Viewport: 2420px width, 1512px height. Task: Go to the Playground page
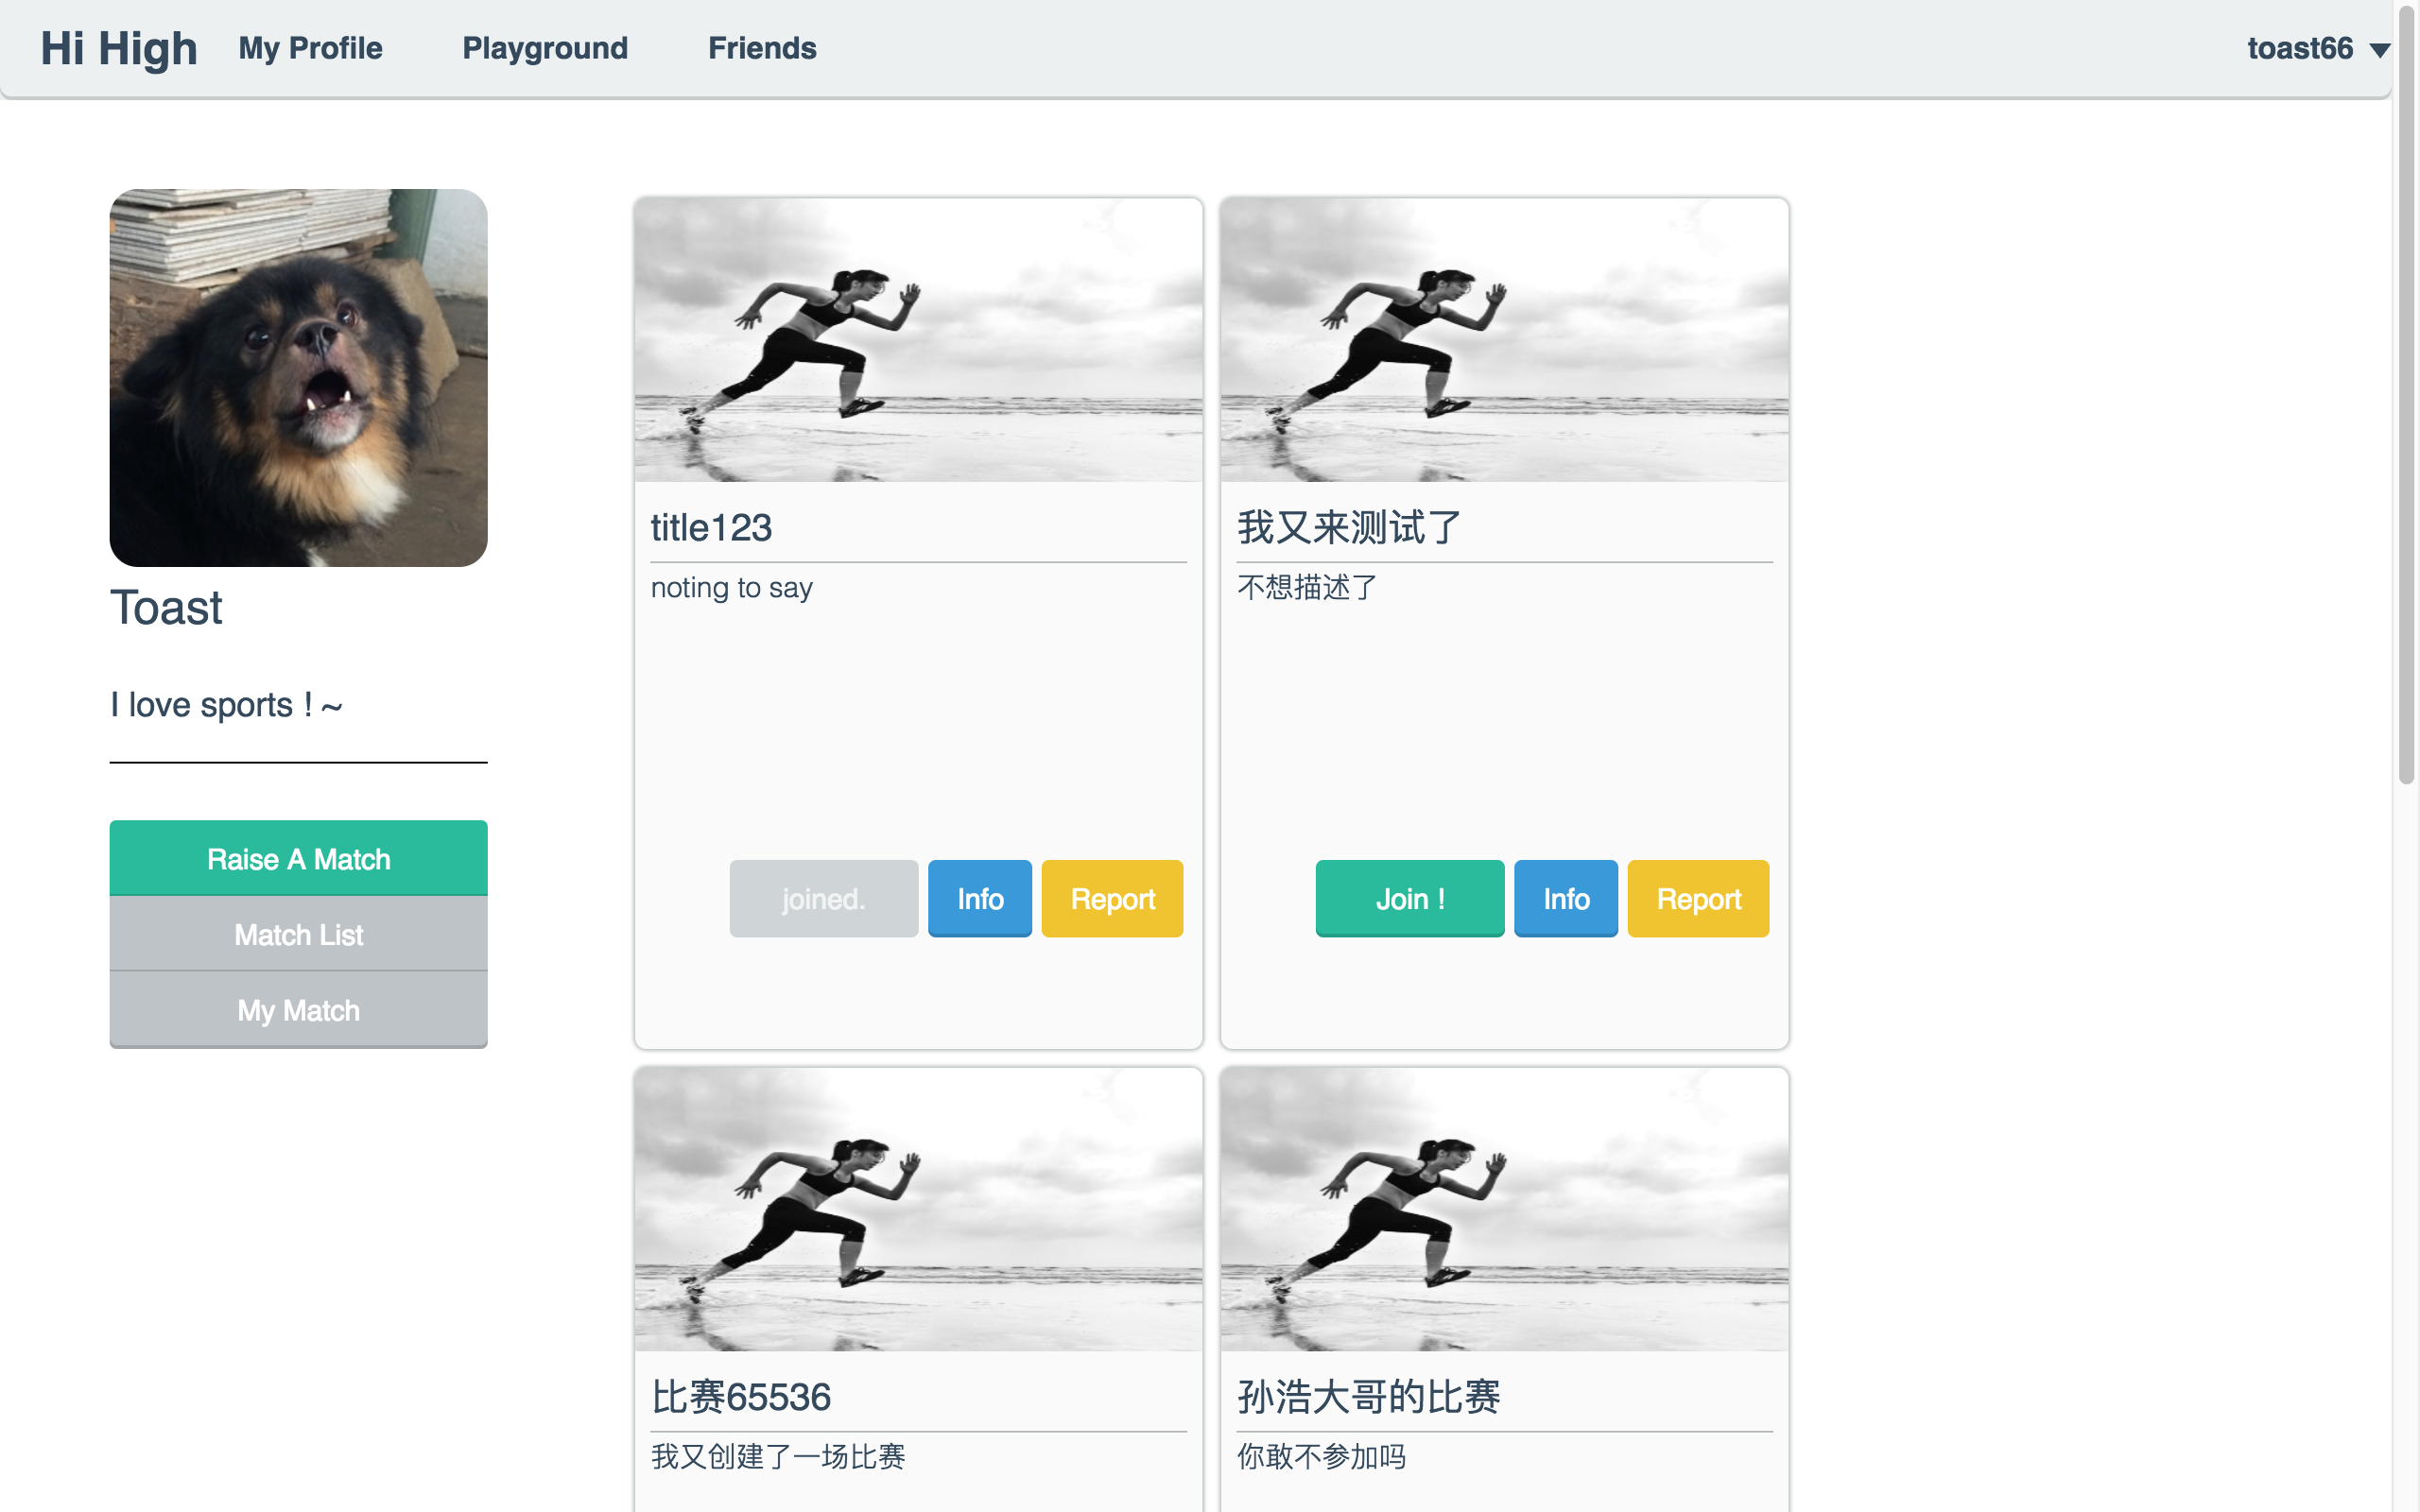click(x=544, y=48)
